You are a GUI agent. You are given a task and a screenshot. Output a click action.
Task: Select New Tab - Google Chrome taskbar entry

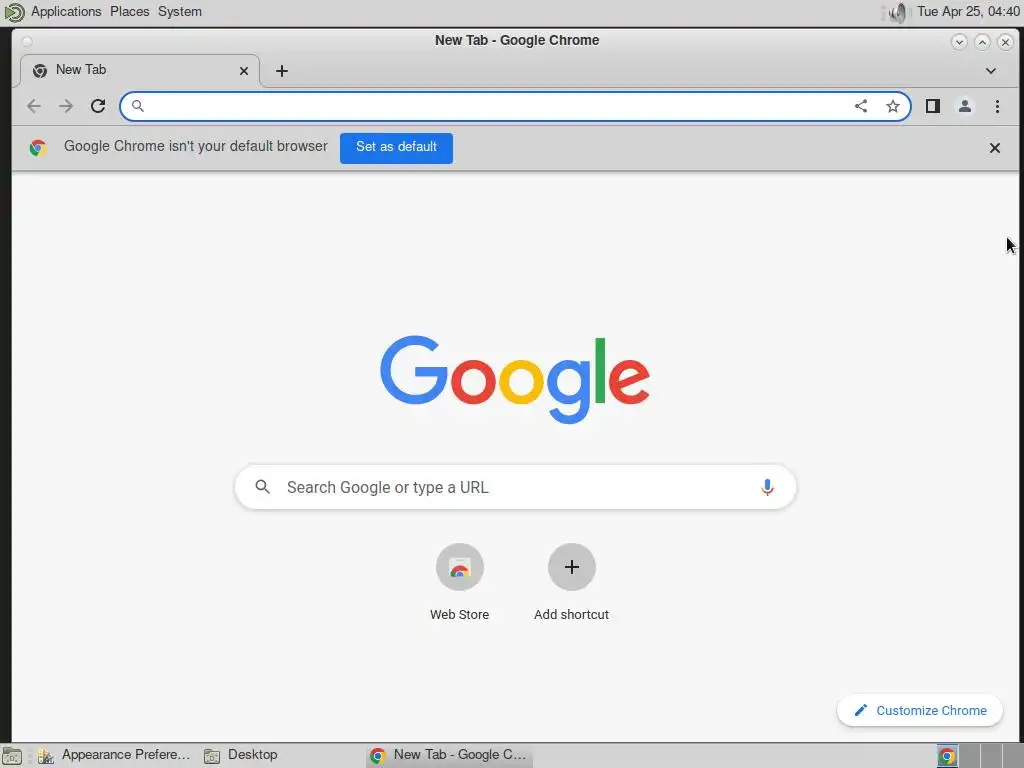tap(449, 755)
